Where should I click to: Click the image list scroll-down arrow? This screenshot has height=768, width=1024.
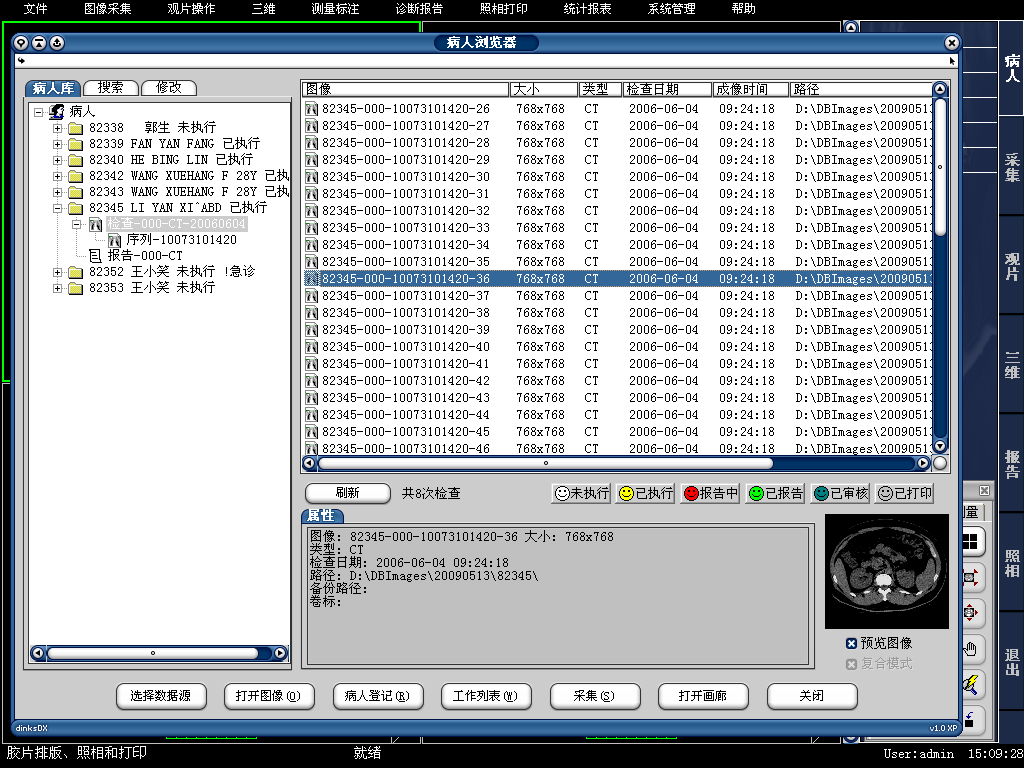tap(940, 446)
